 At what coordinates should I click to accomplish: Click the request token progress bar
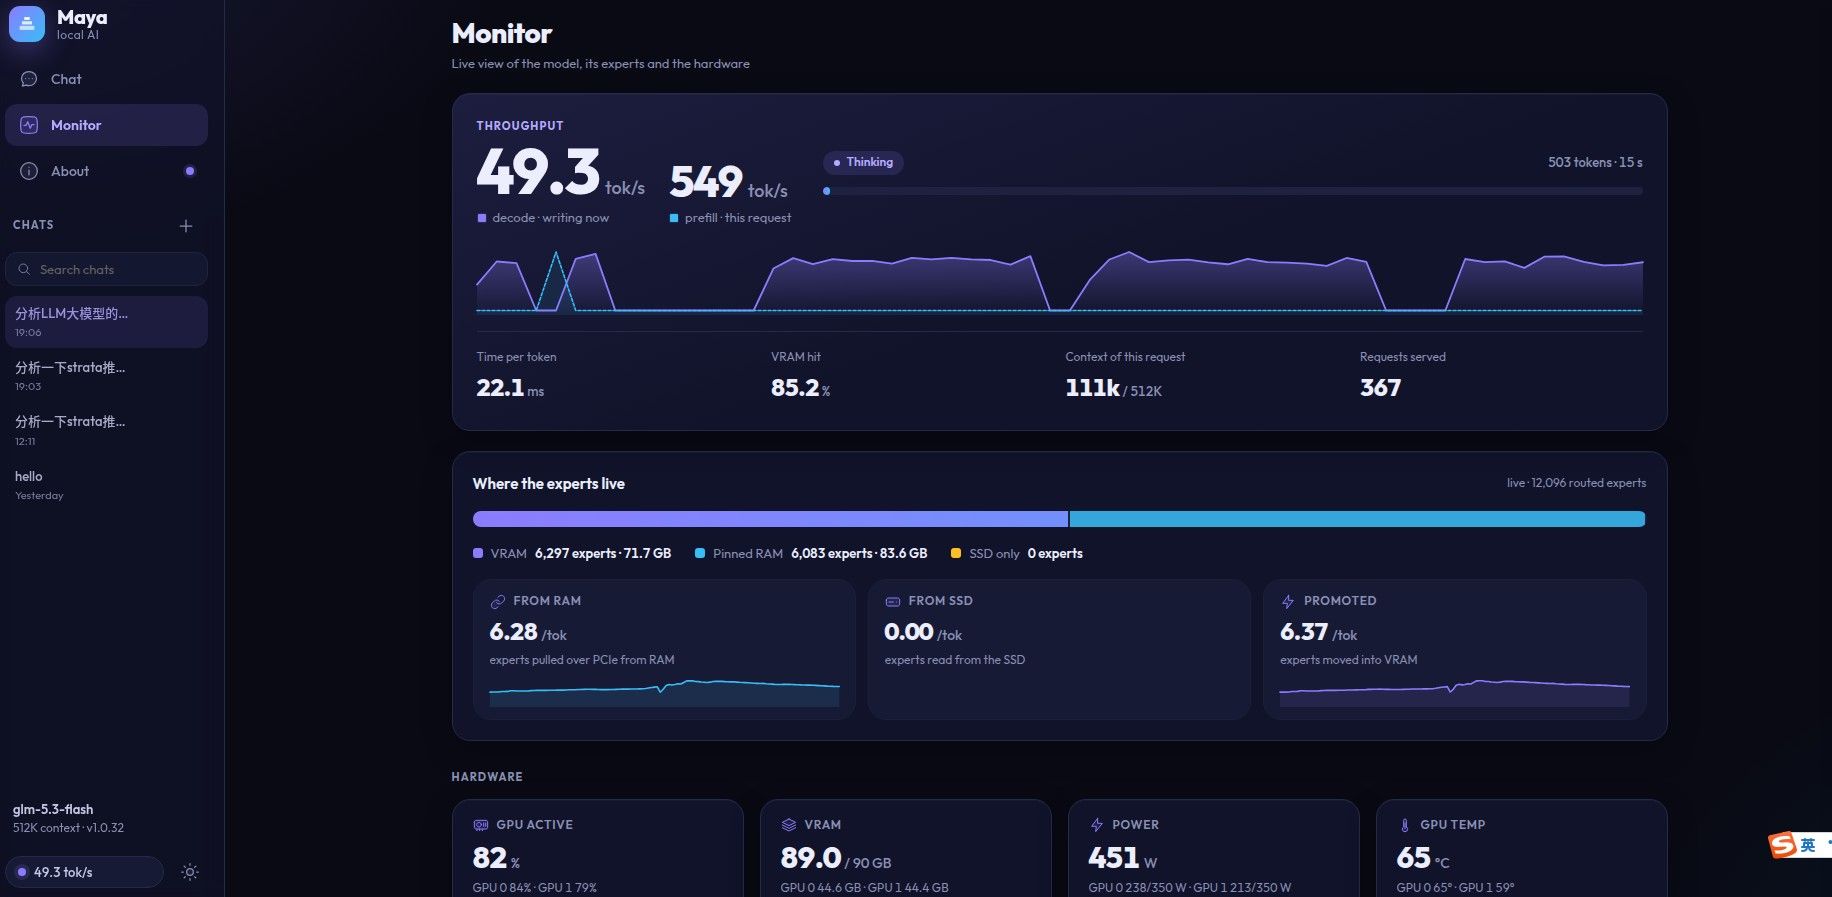point(1233,191)
